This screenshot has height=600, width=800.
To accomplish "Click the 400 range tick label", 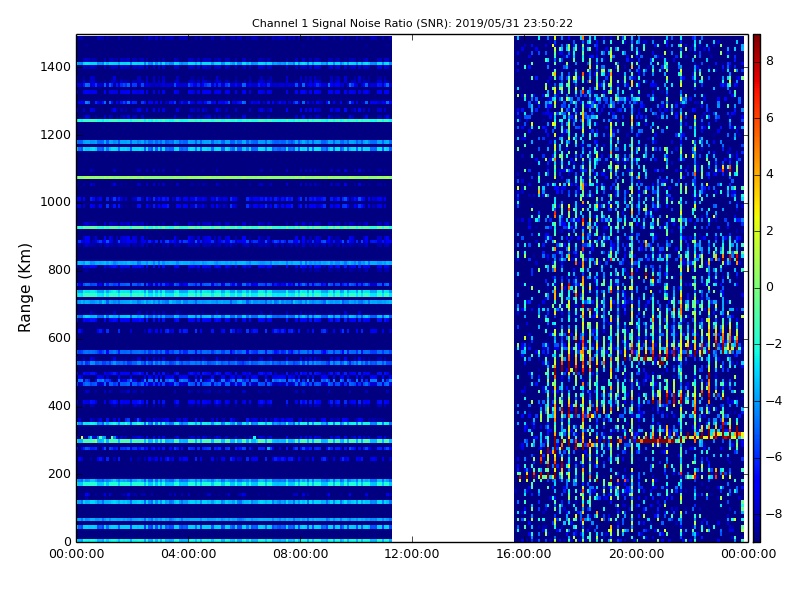I will [59, 406].
